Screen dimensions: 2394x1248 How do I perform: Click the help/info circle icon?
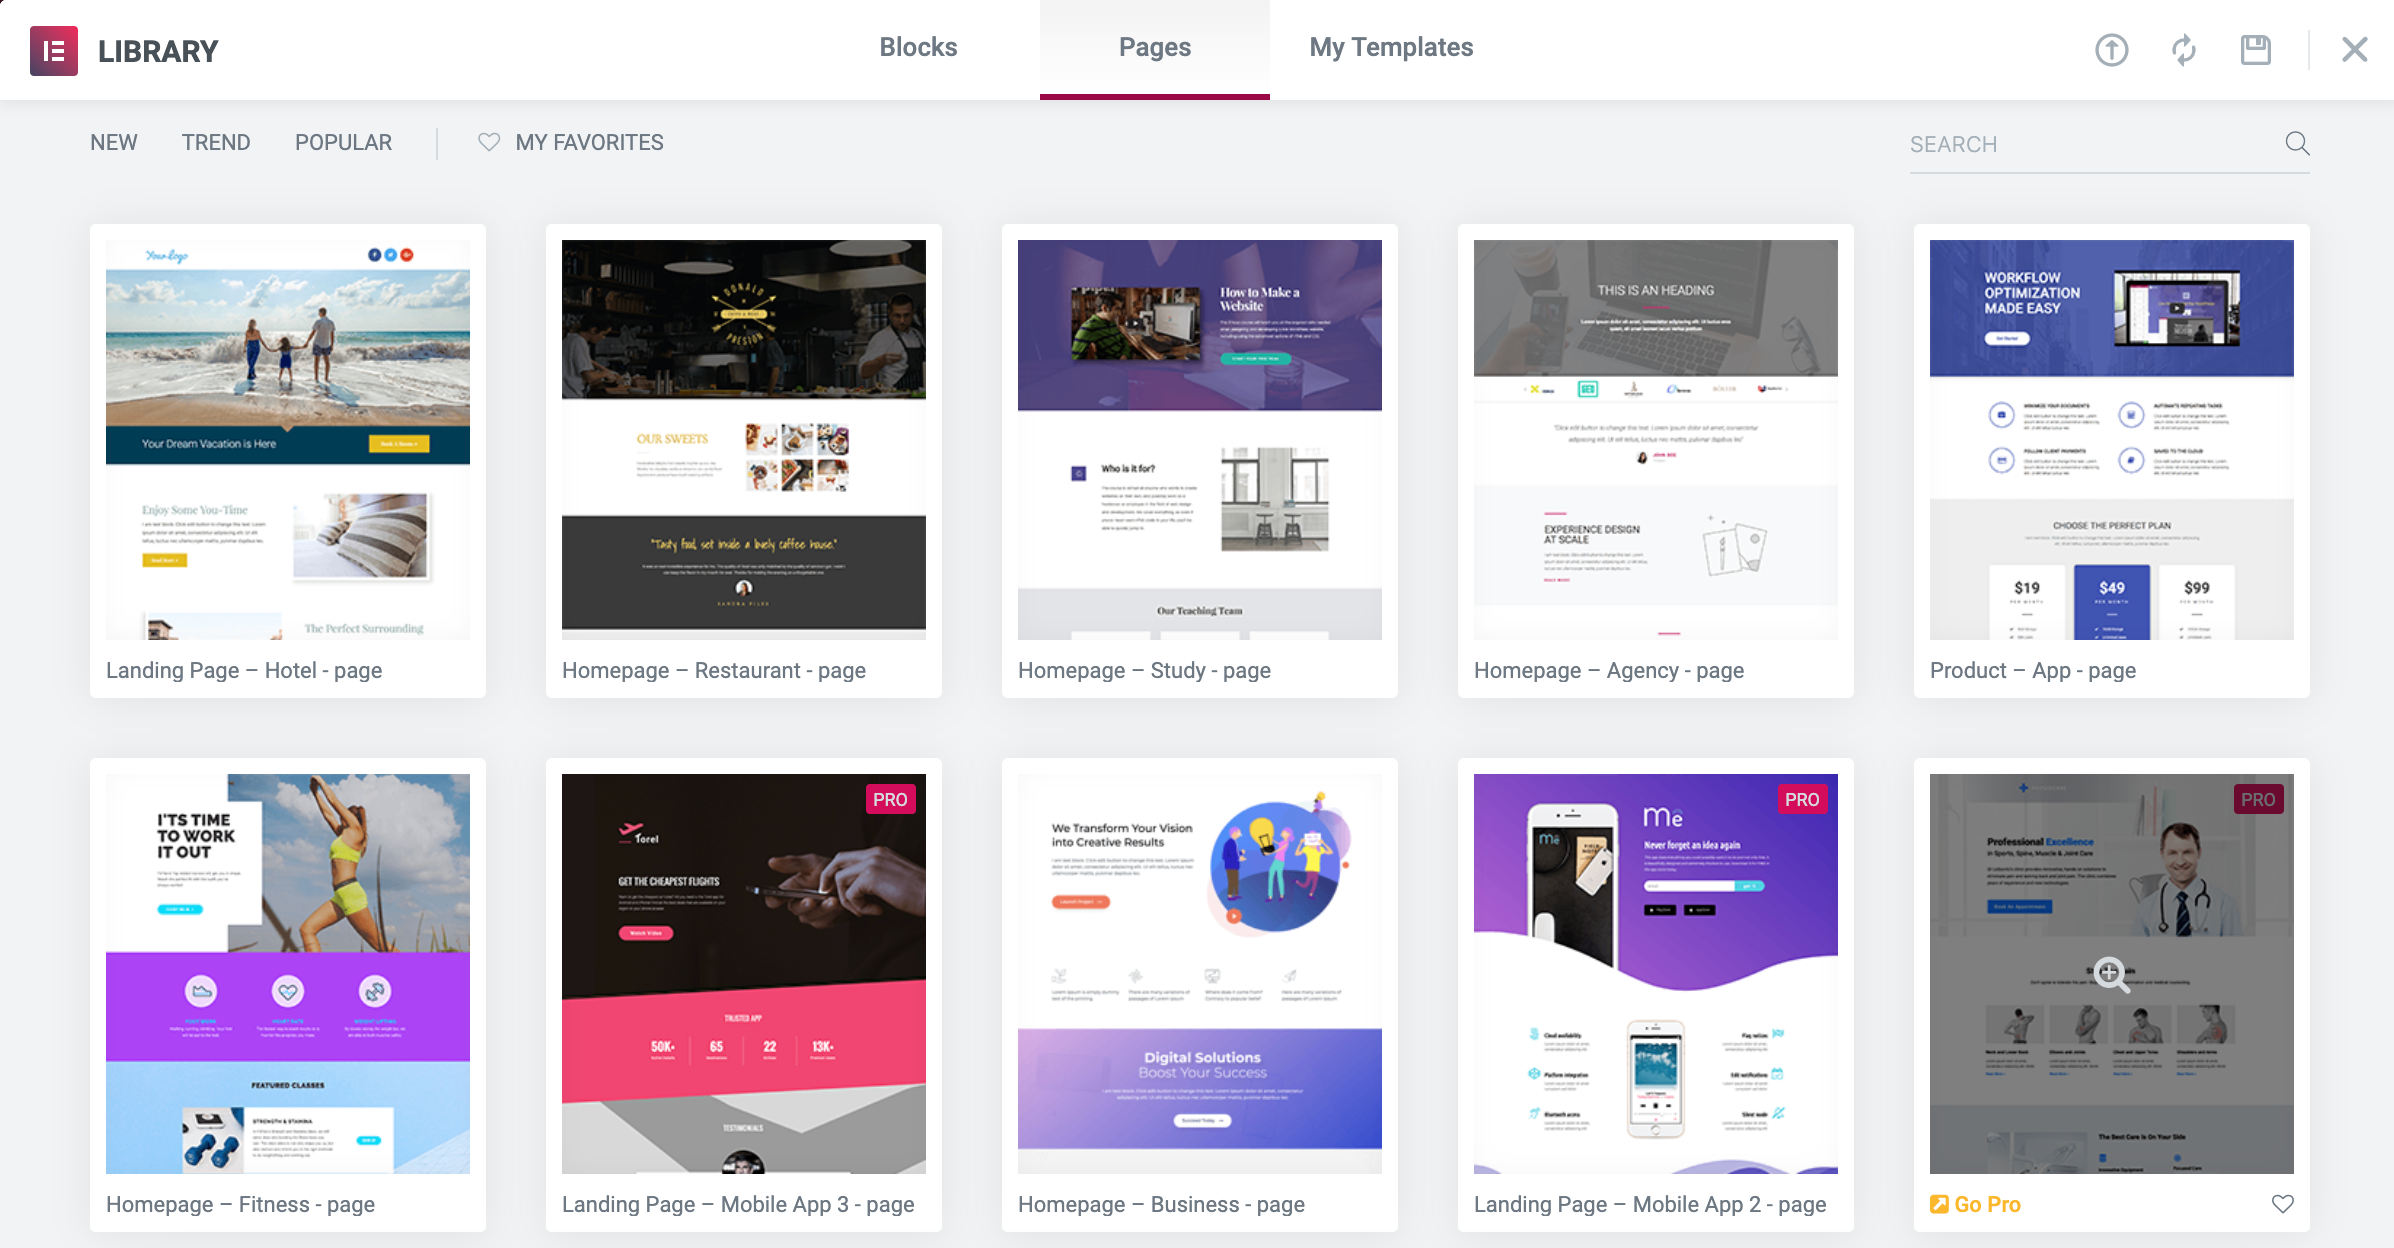tap(2112, 46)
